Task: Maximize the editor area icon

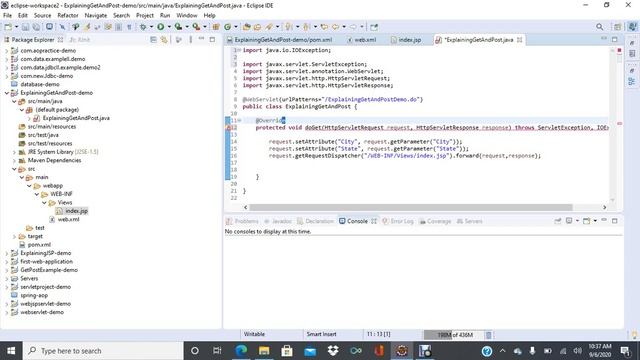Action: tap(615, 39)
